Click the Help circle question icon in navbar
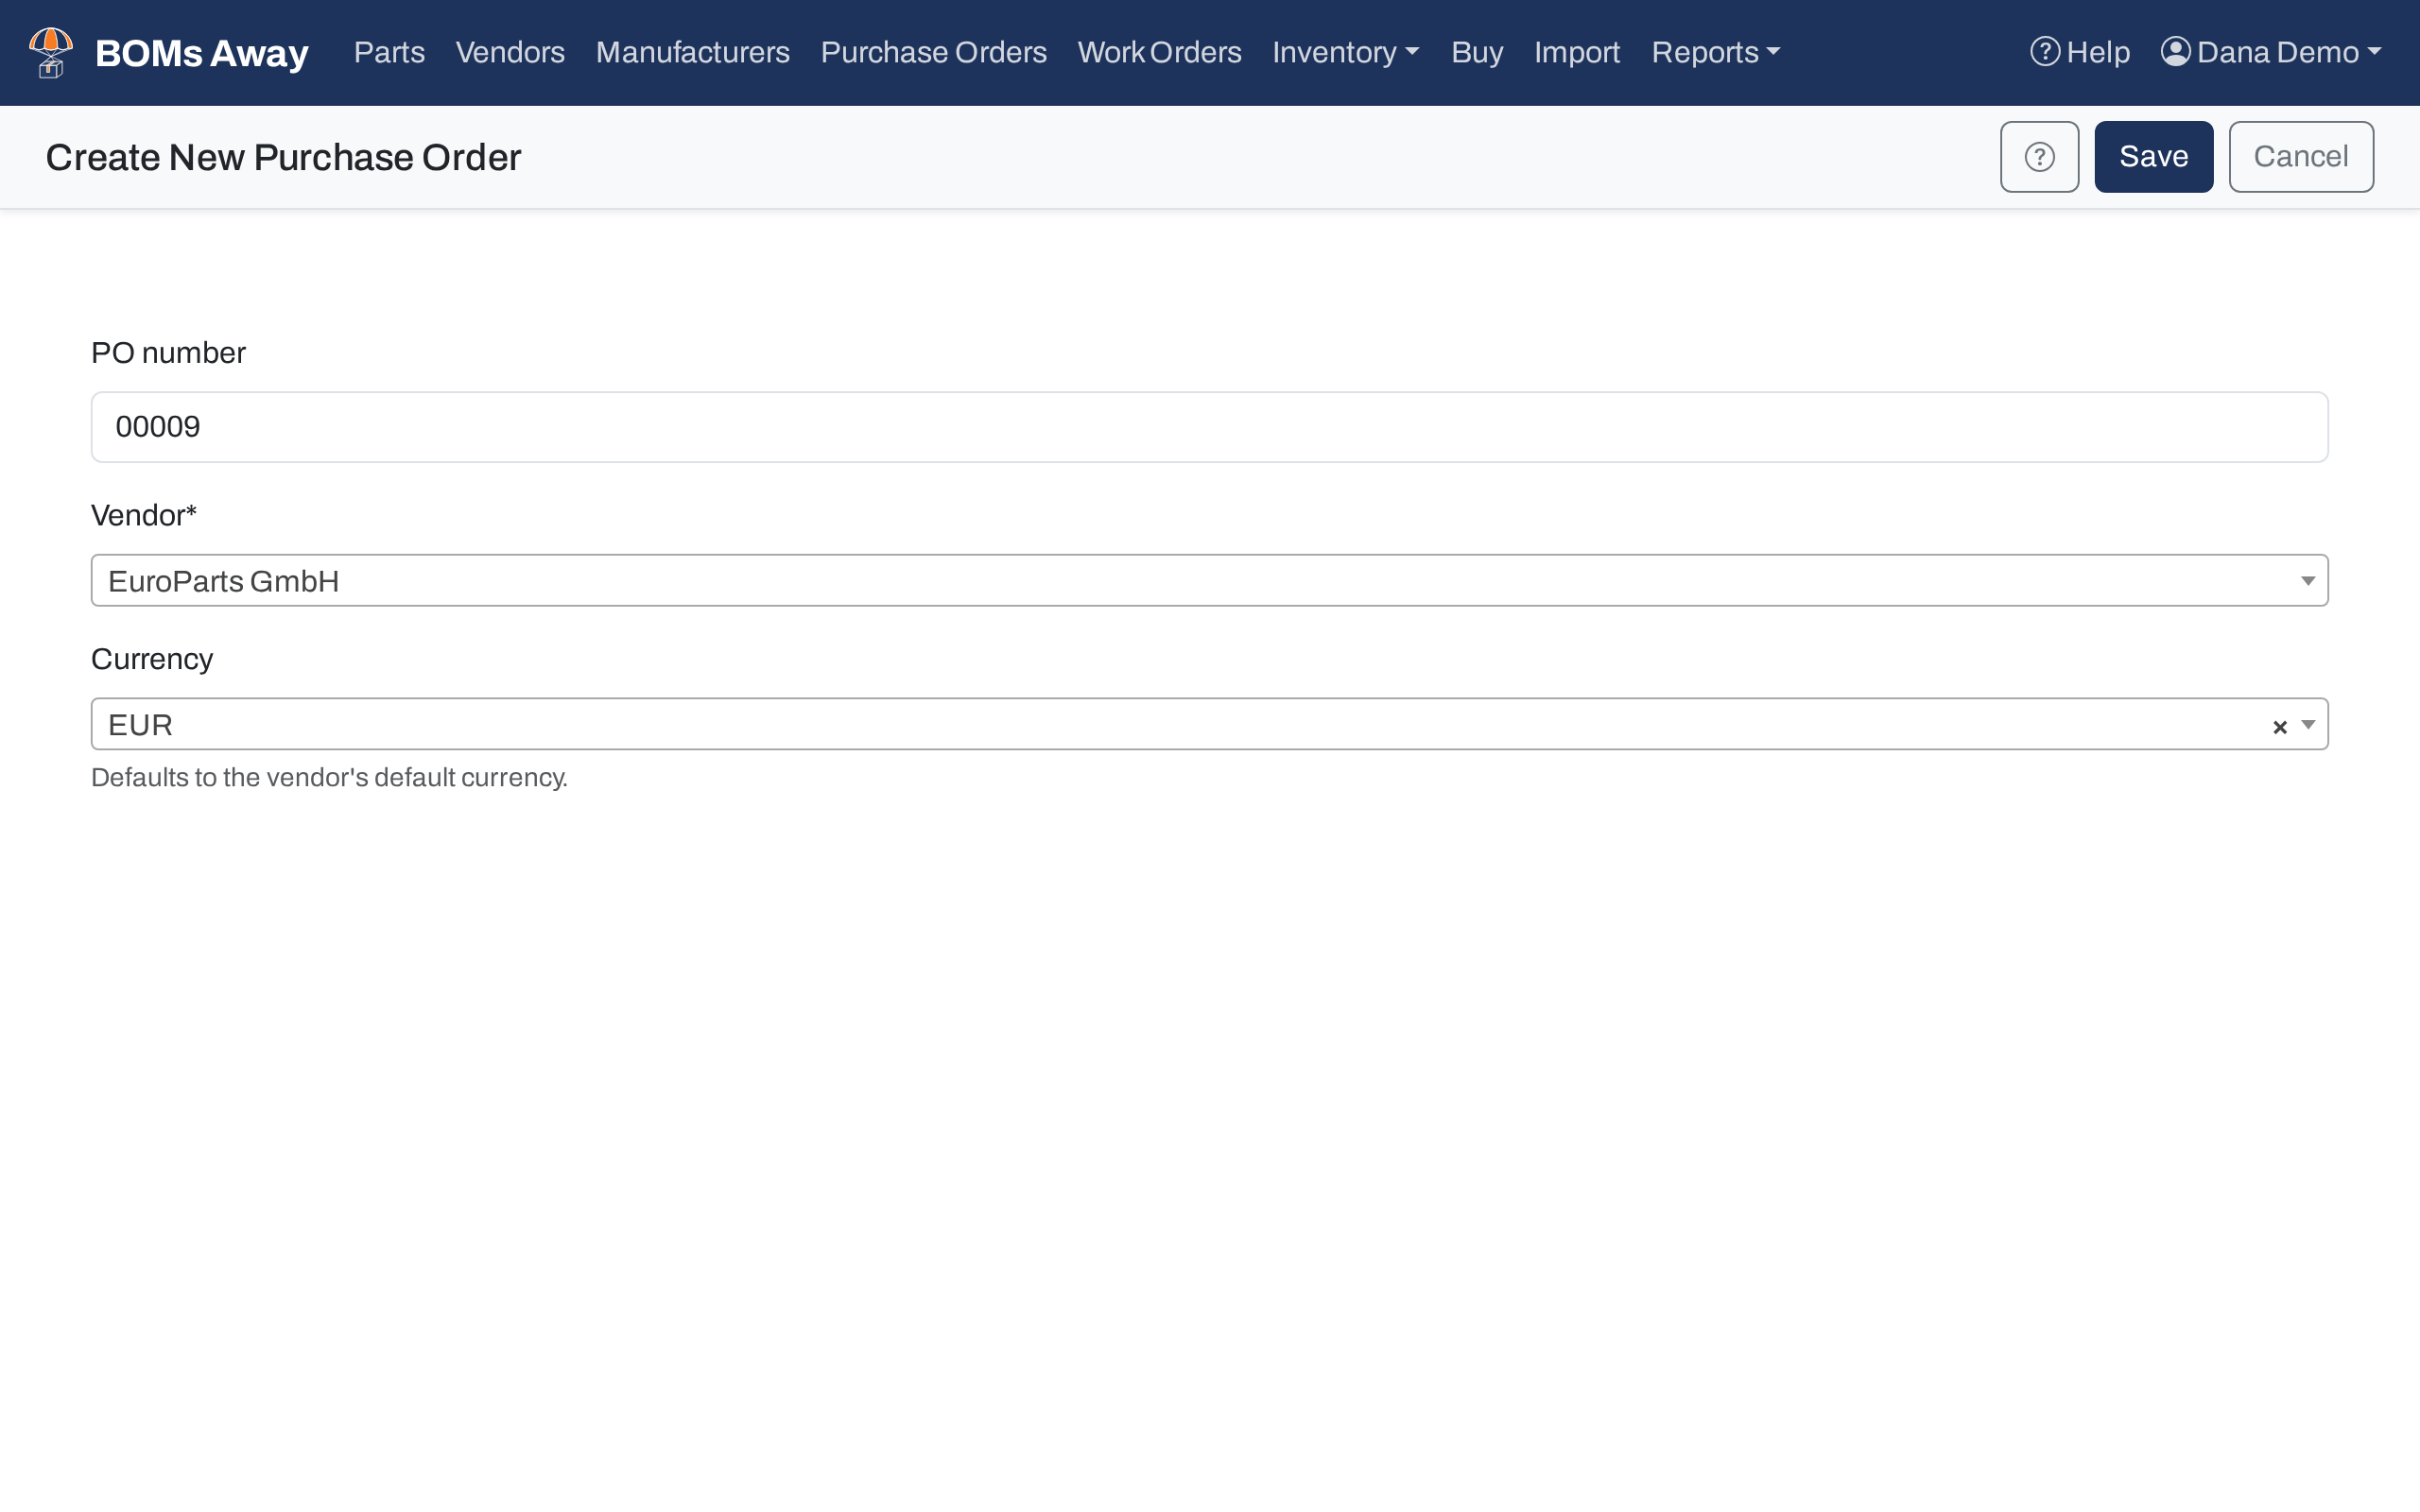Viewport: 2420px width, 1512px height. pyautogui.click(x=2045, y=51)
